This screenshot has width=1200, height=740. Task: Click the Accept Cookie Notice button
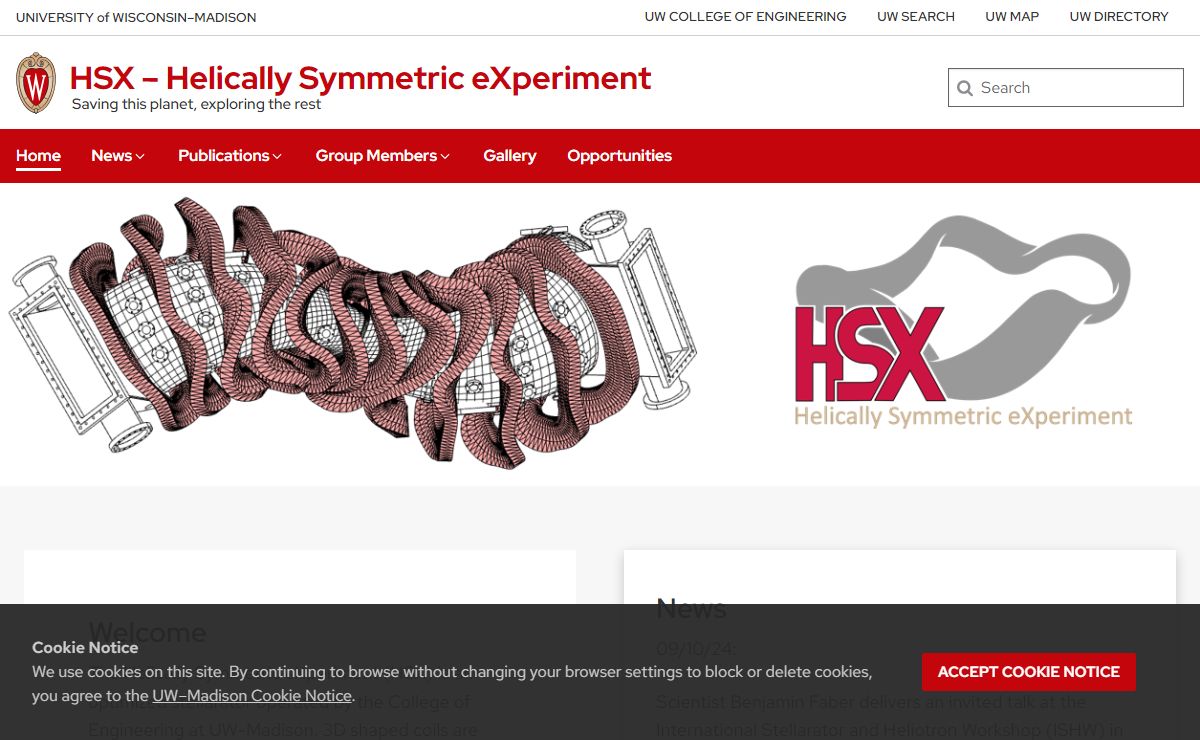coord(1029,672)
